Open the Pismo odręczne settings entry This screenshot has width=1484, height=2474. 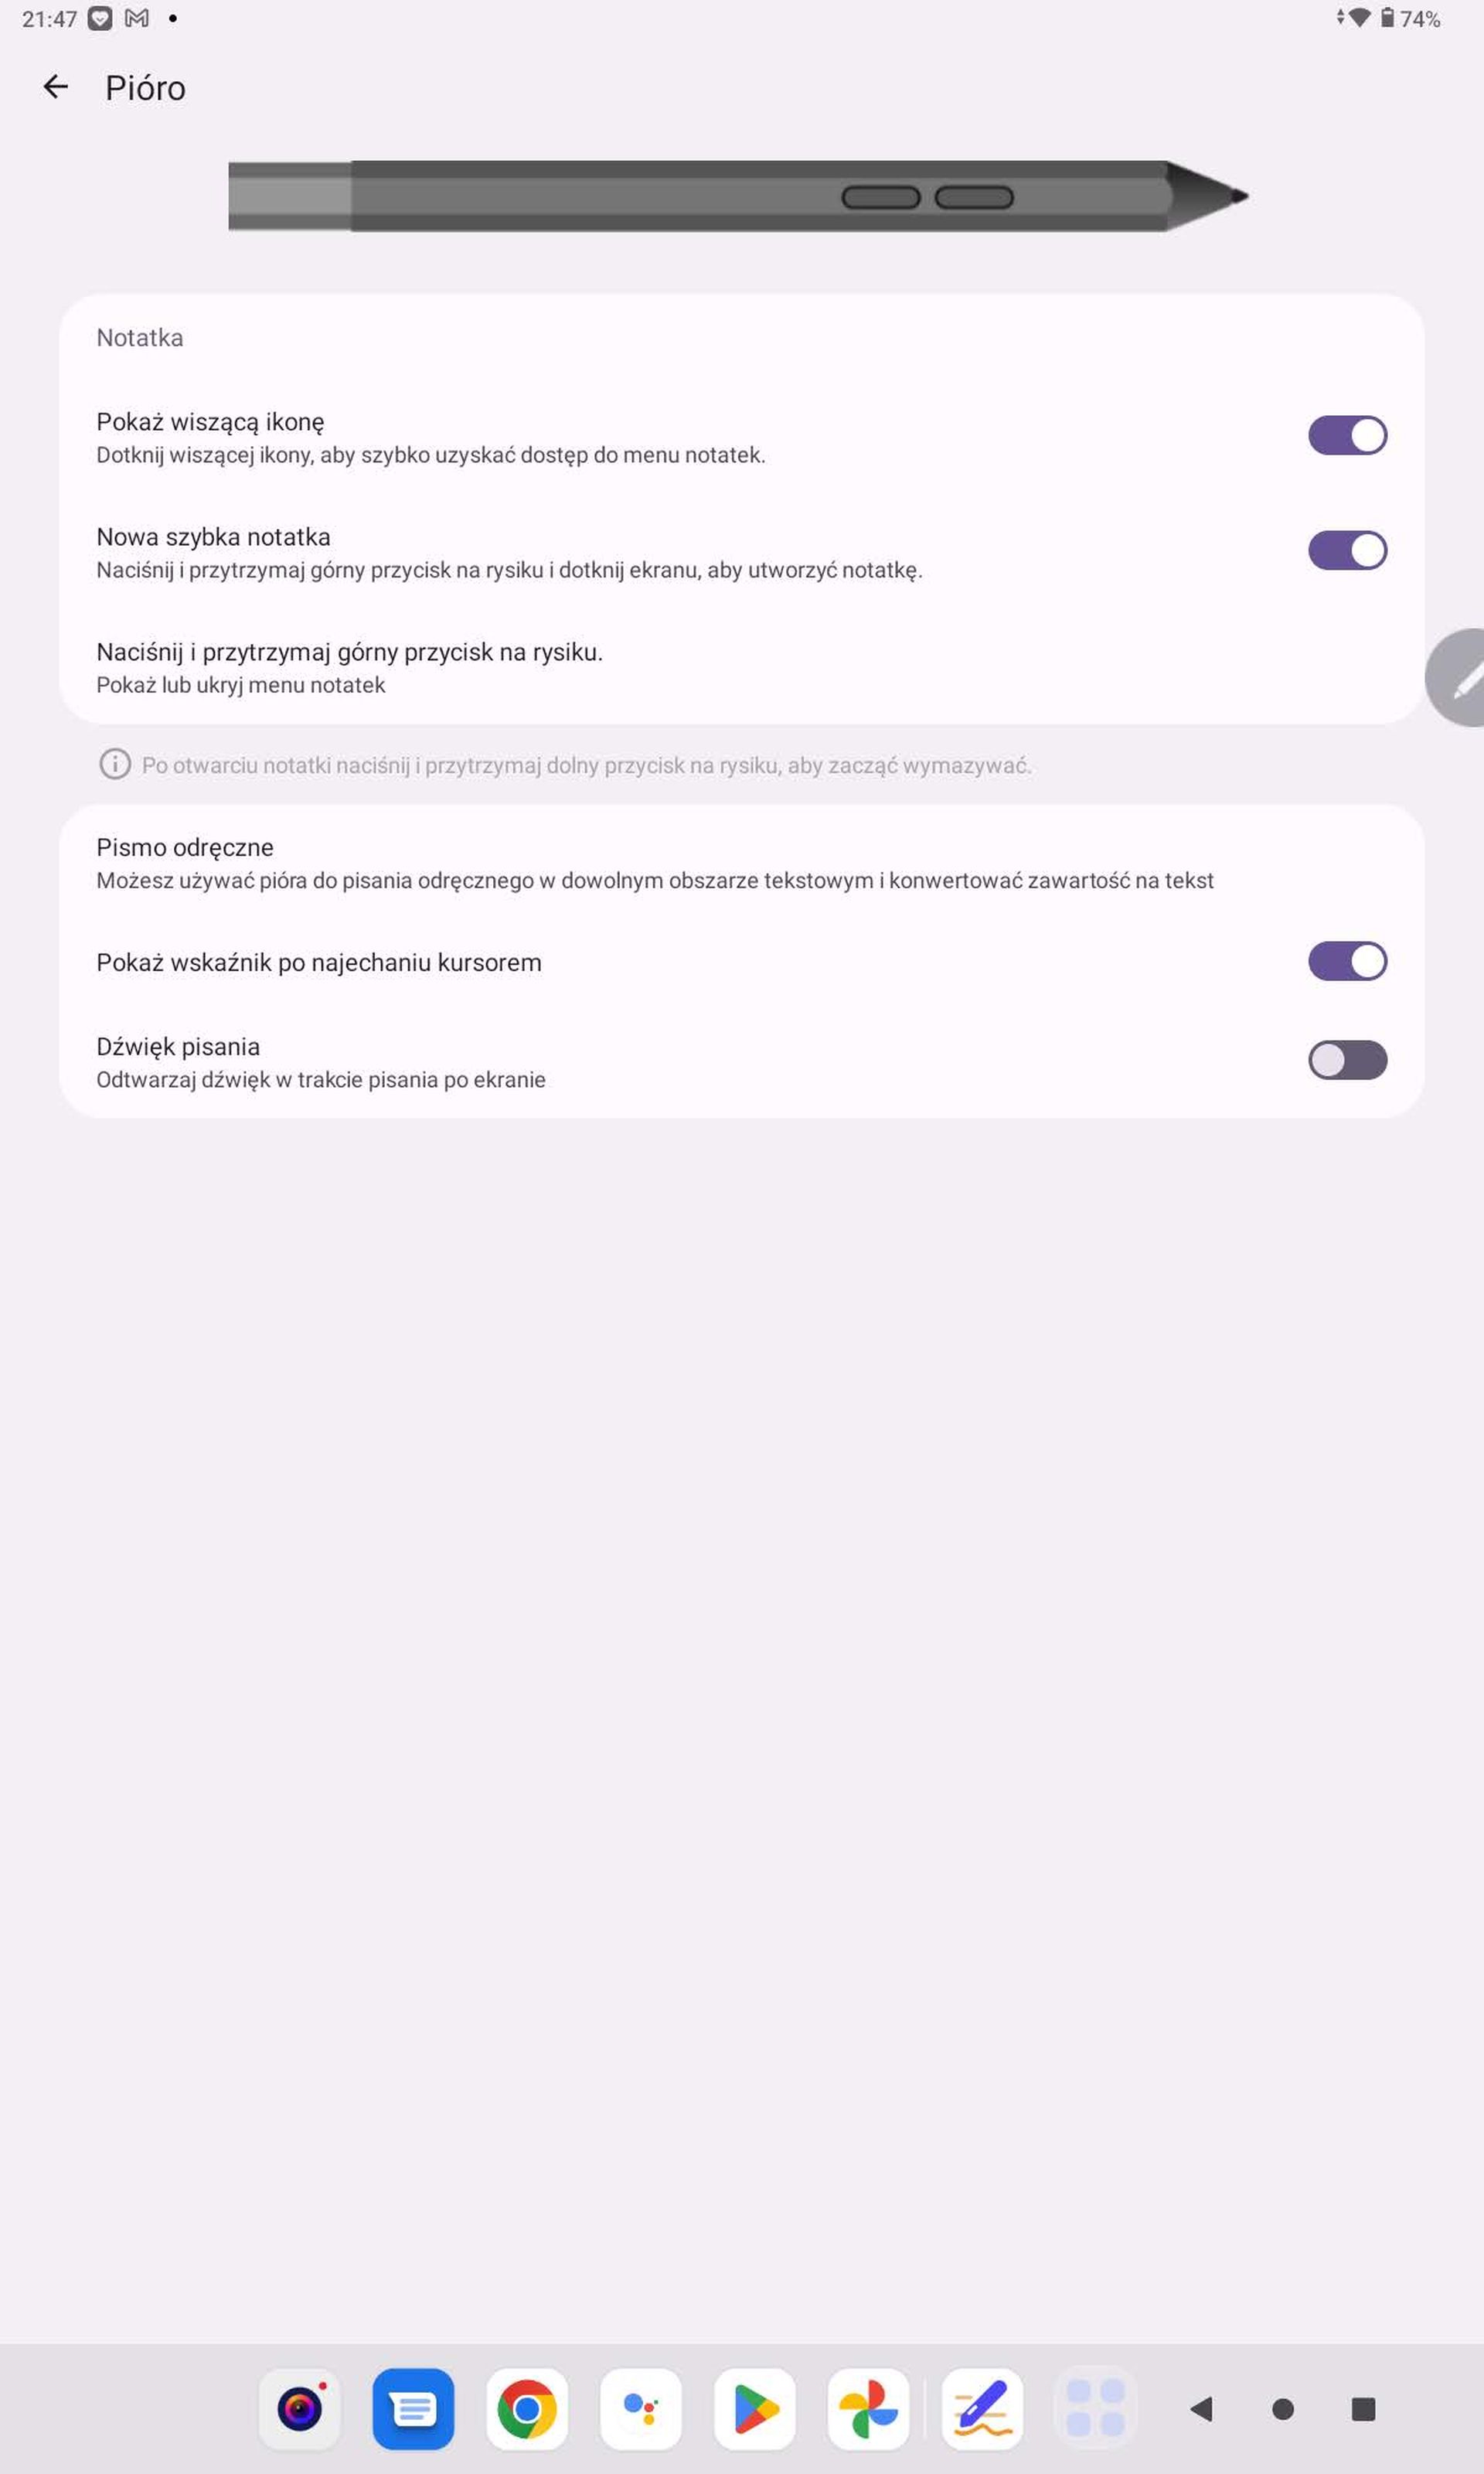pos(741,863)
